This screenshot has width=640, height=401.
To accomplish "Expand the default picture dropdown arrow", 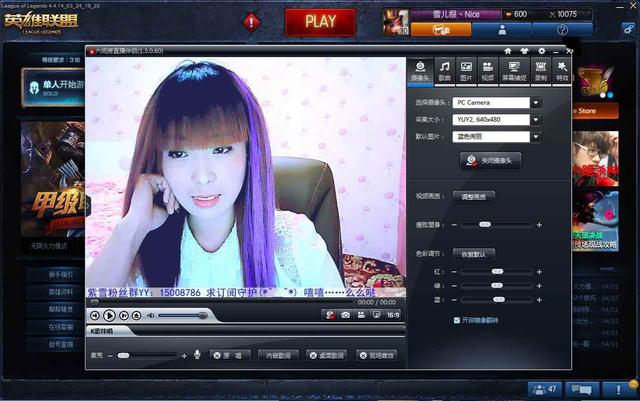I will (536, 137).
